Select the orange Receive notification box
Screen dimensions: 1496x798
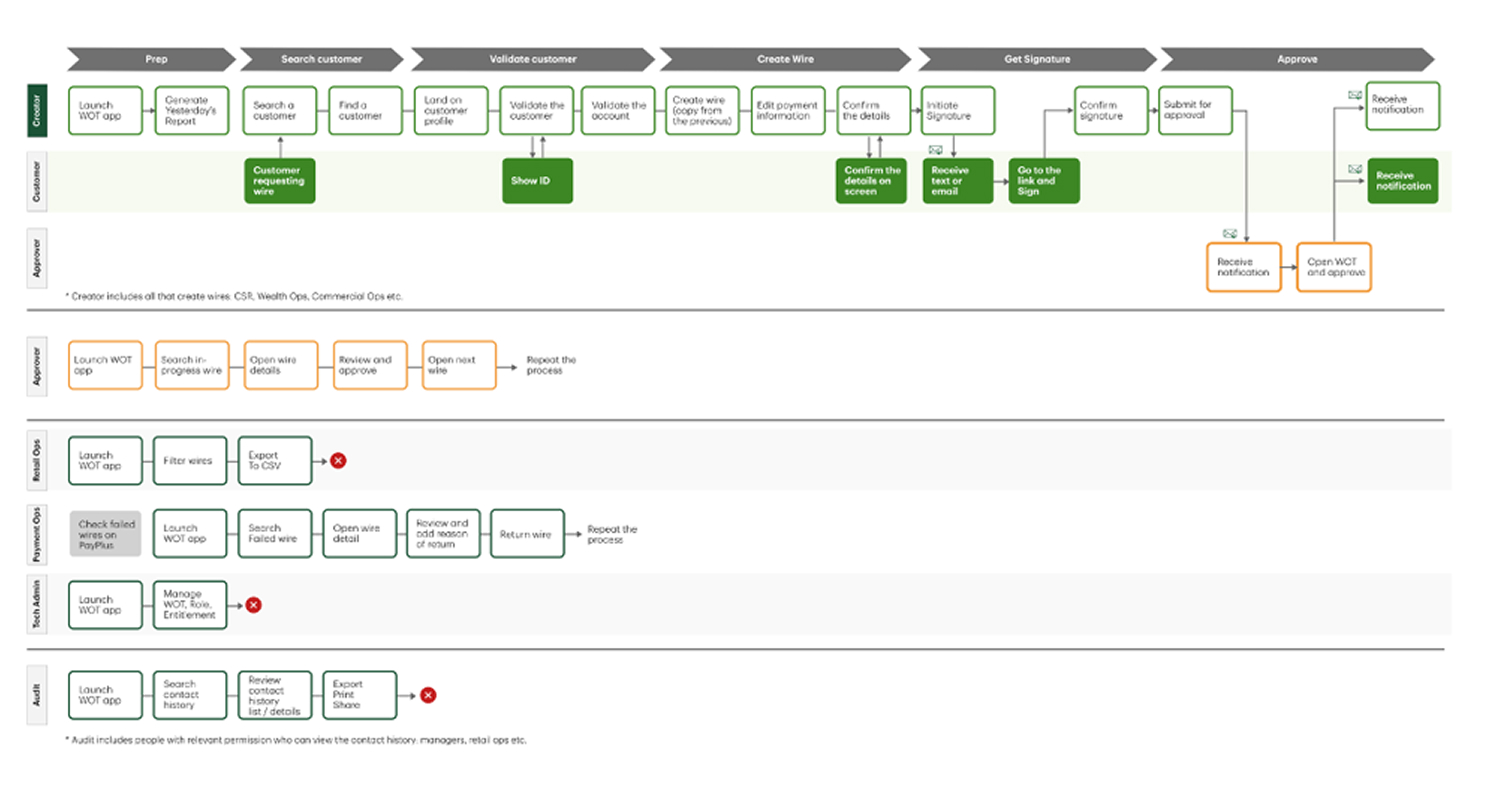[x=1244, y=267]
